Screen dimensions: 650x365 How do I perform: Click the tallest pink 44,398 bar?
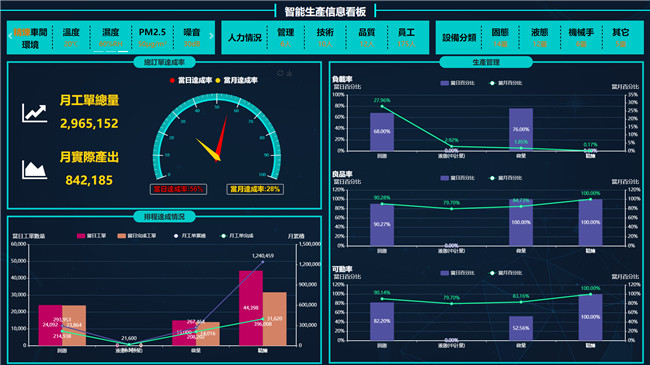251,308
